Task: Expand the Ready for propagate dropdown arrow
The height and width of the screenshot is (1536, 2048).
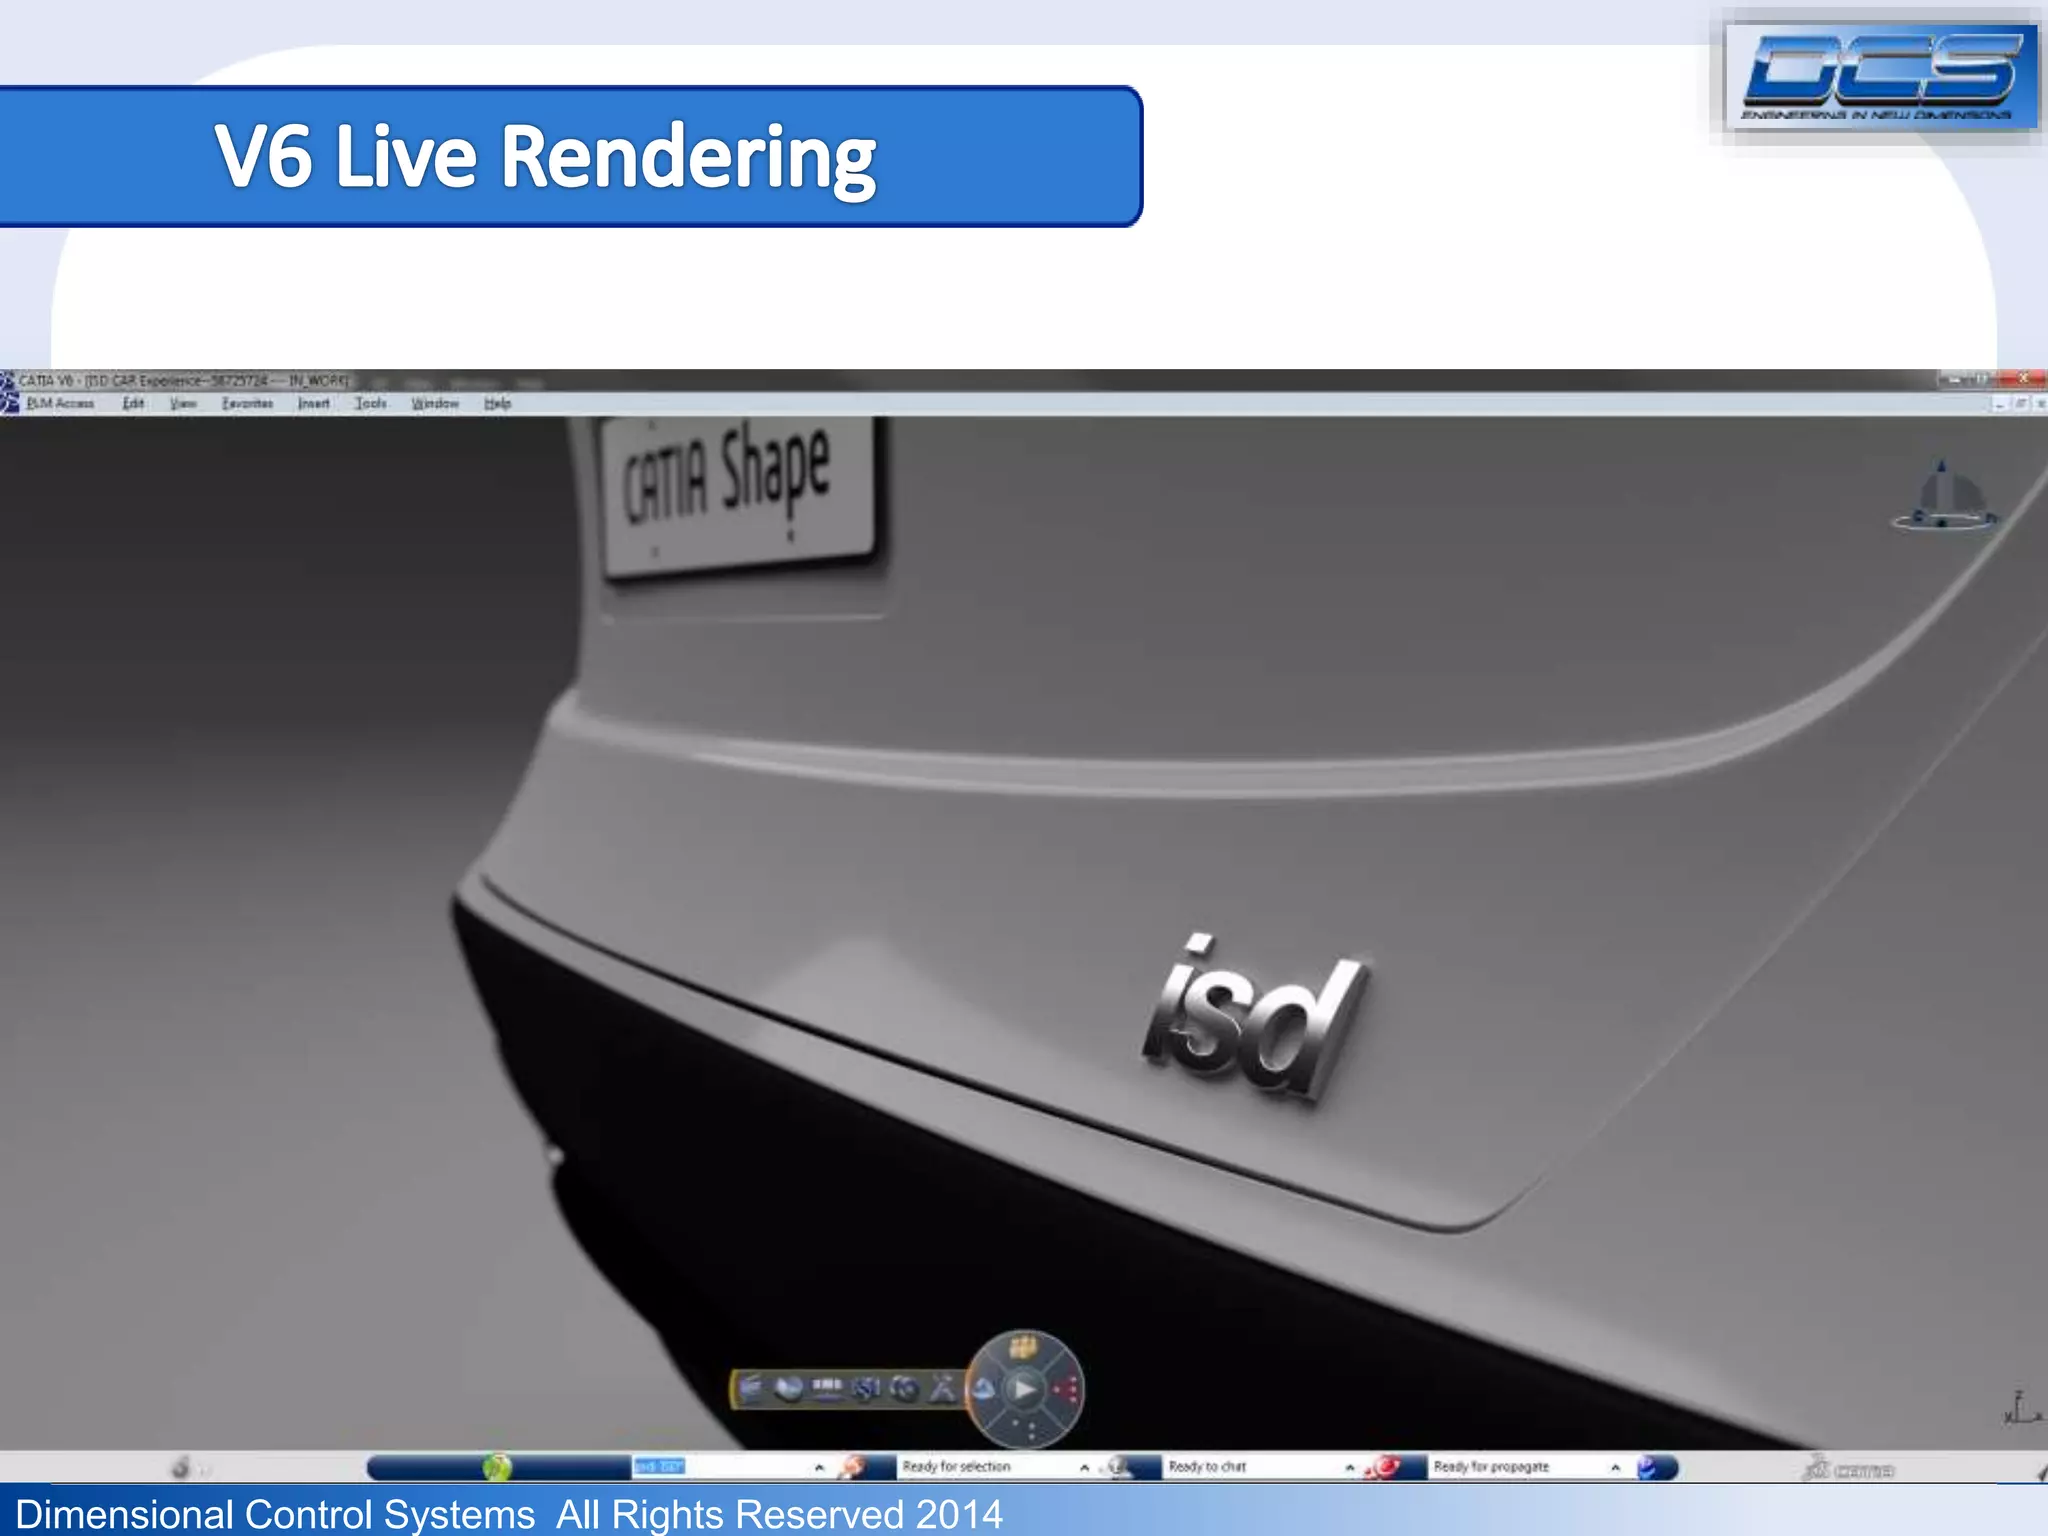Action: click(1615, 1468)
